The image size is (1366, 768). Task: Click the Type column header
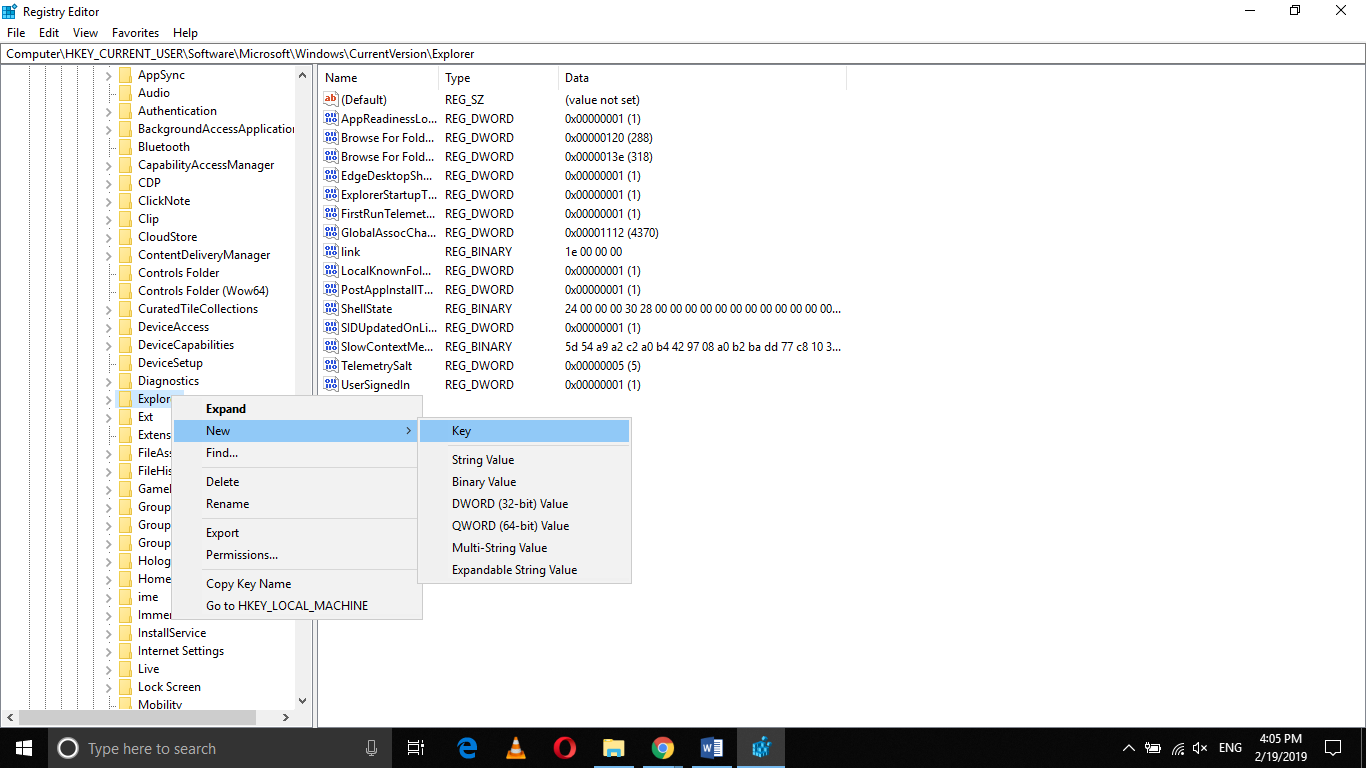point(499,78)
